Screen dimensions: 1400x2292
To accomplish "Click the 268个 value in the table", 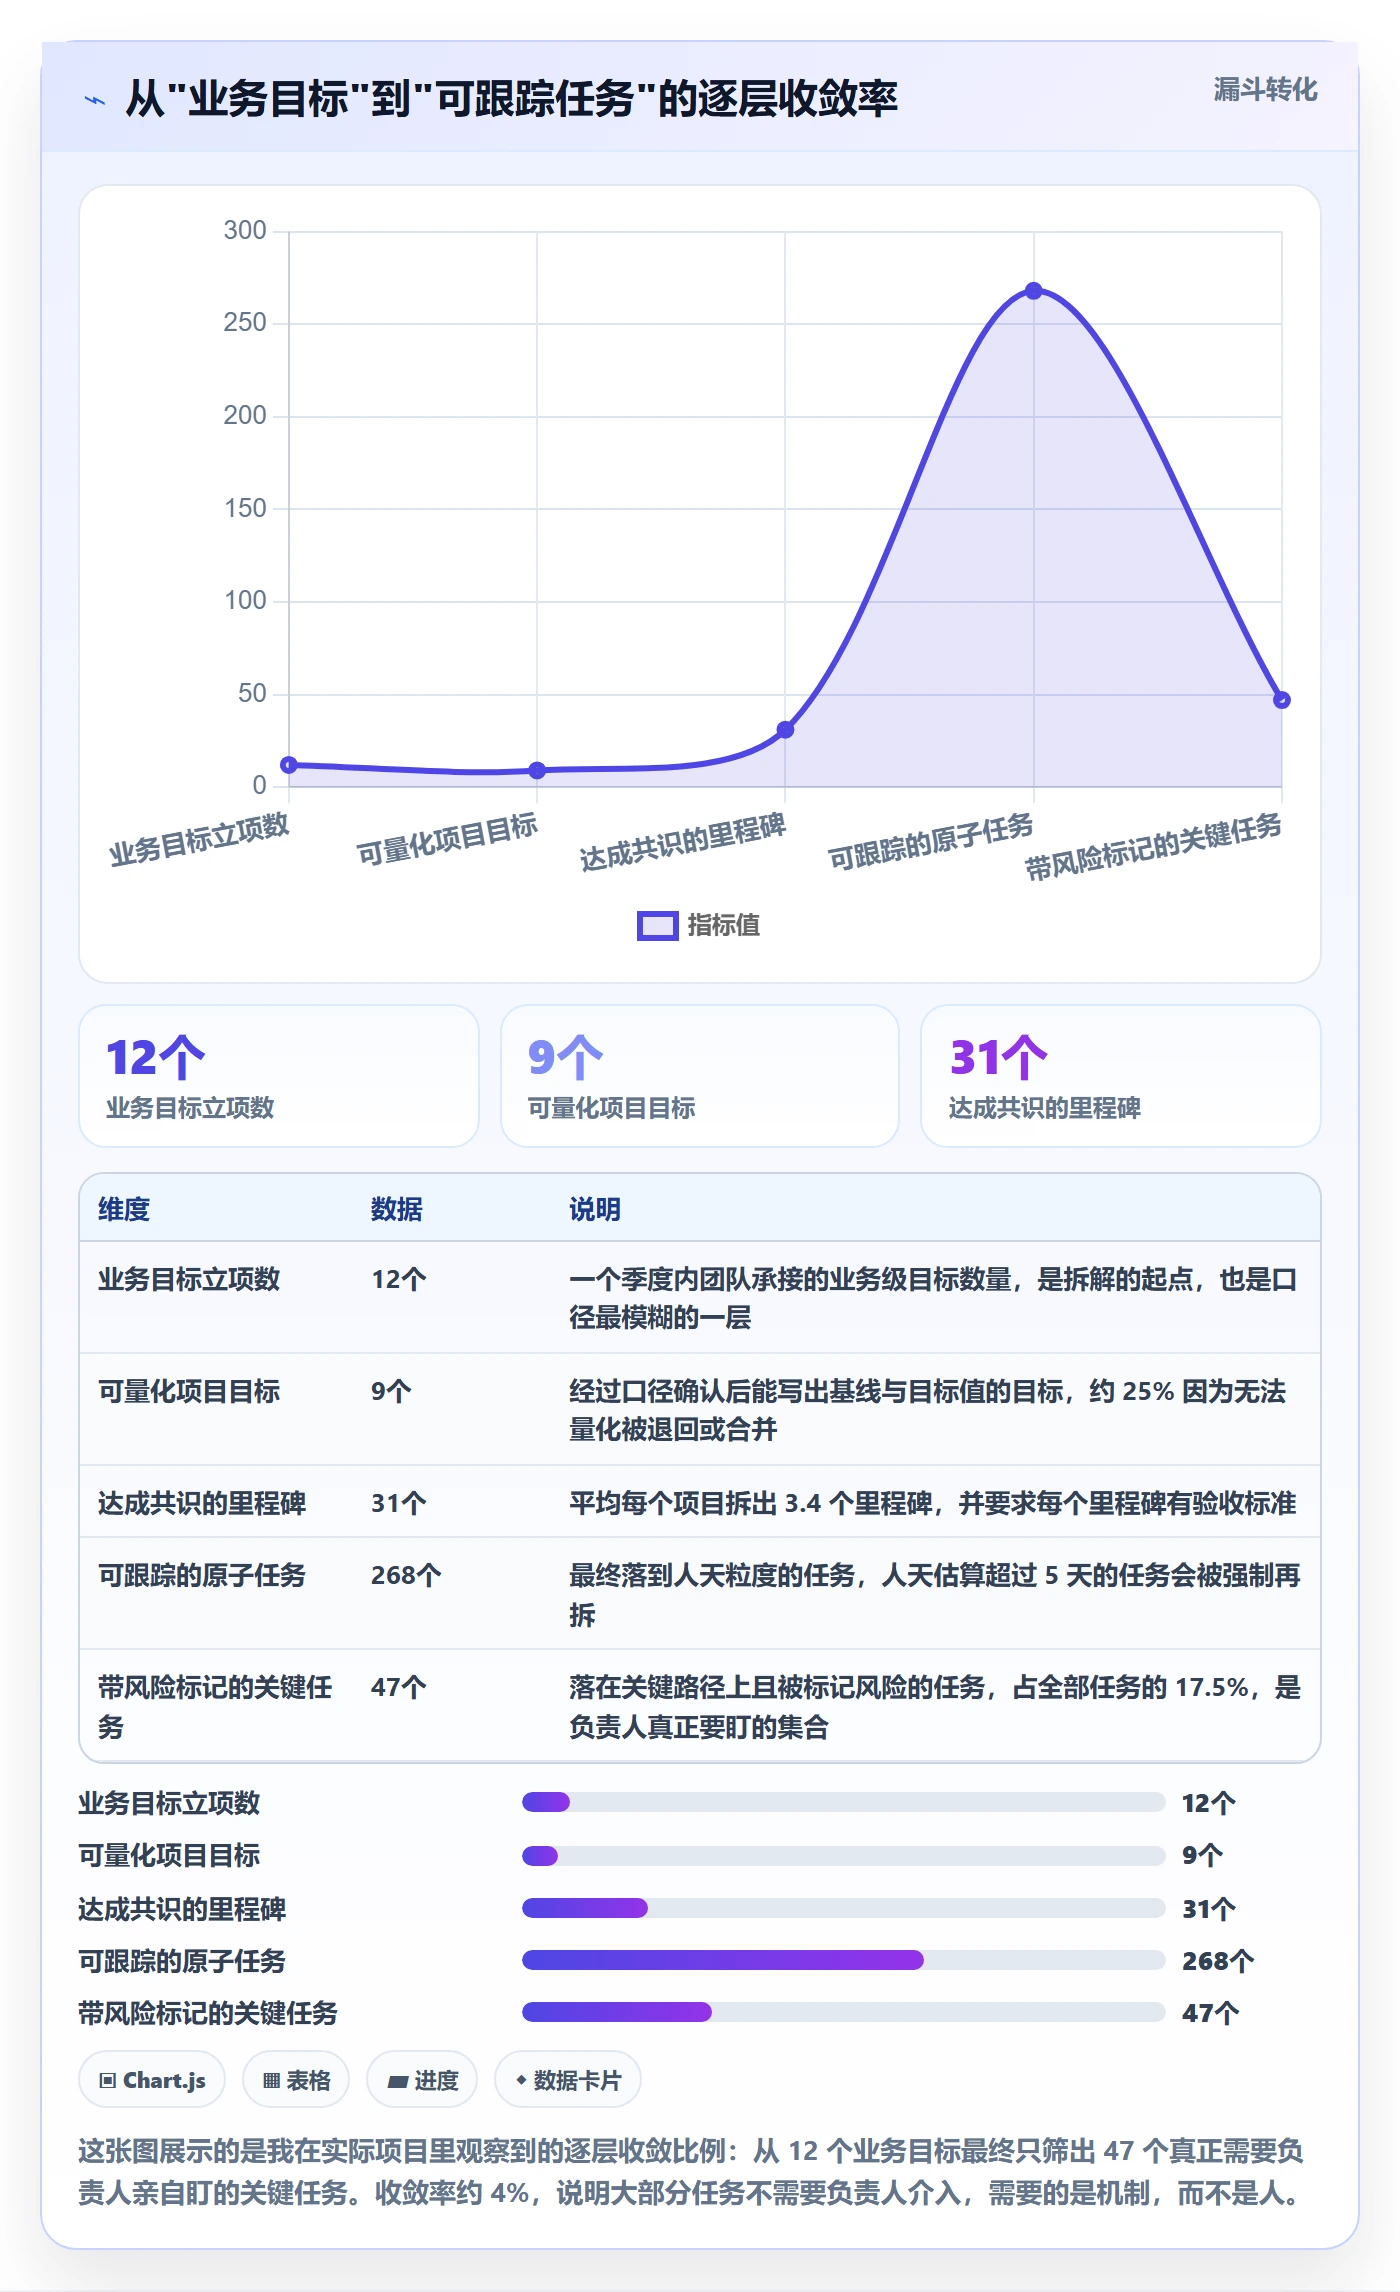I will pyautogui.click(x=406, y=1575).
